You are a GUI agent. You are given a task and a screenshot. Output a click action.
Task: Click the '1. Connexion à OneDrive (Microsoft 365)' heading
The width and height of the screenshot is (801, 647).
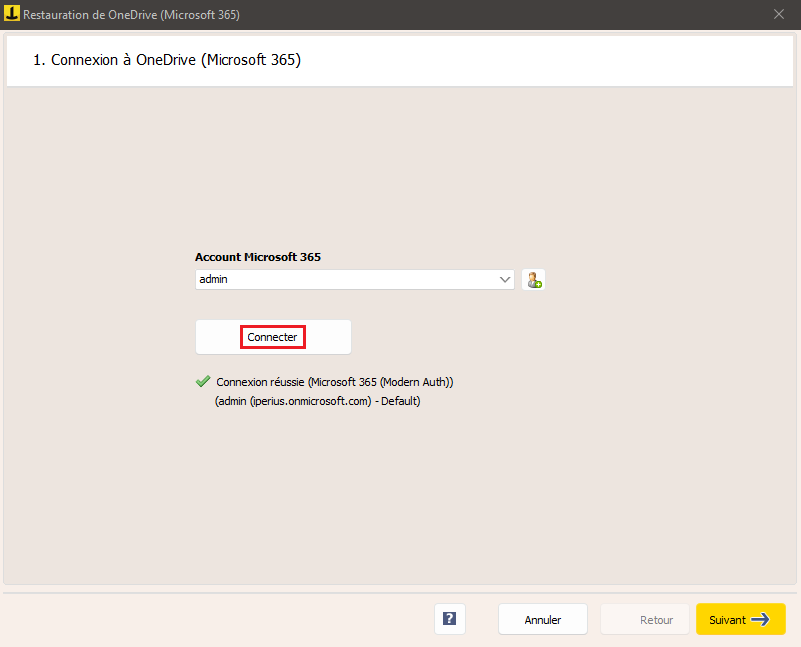click(167, 60)
